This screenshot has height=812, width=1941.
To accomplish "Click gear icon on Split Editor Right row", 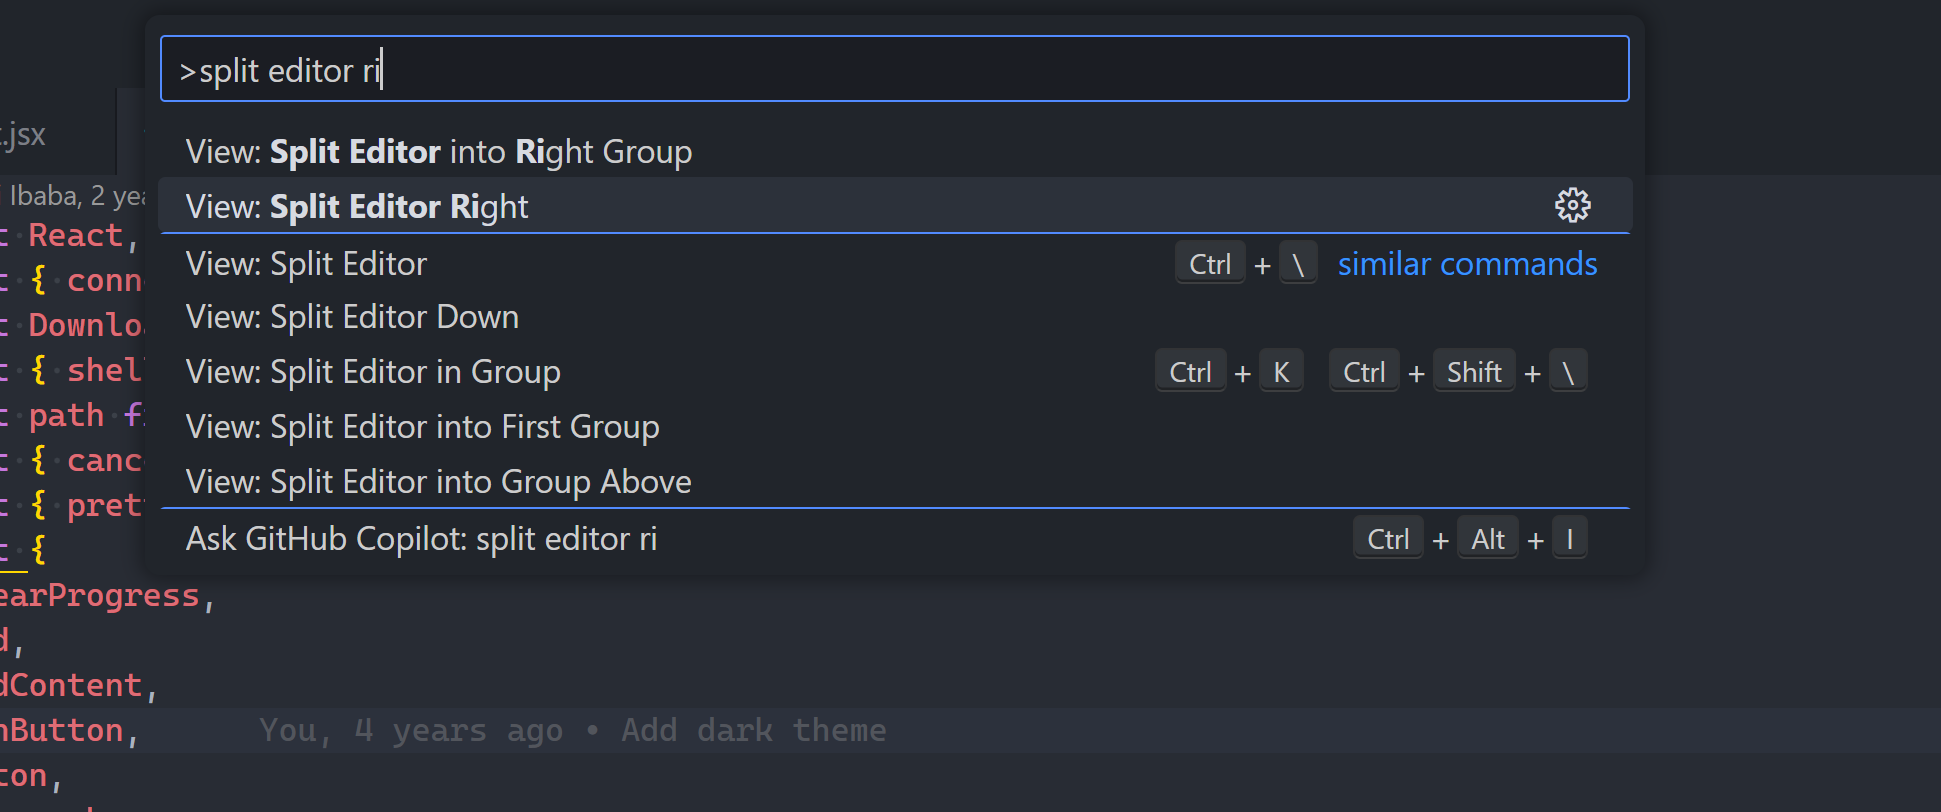I will coord(1572,205).
